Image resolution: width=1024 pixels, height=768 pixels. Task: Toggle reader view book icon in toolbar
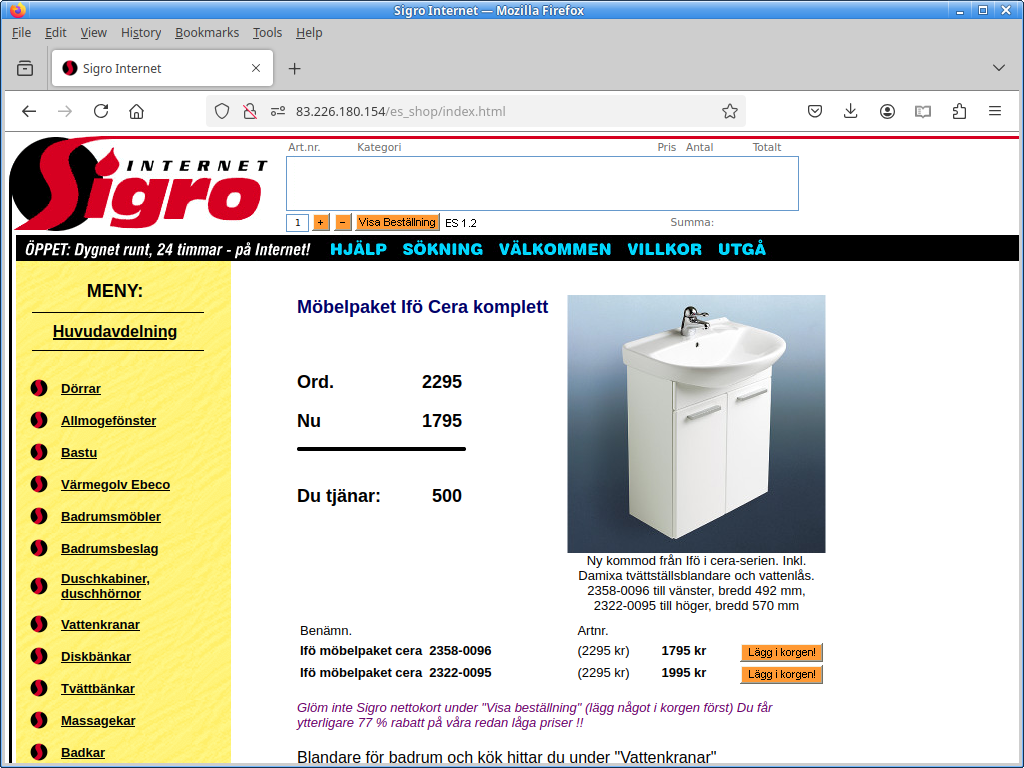tap(923, 111)
